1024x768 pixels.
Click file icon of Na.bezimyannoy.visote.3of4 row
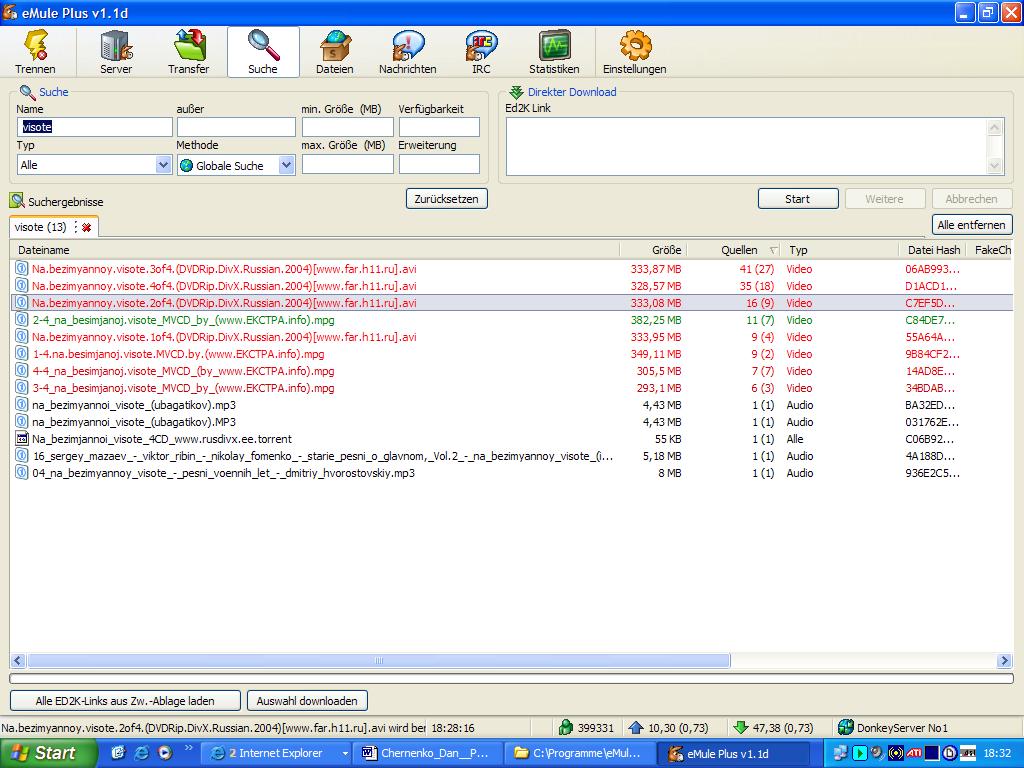pos(22,268)
